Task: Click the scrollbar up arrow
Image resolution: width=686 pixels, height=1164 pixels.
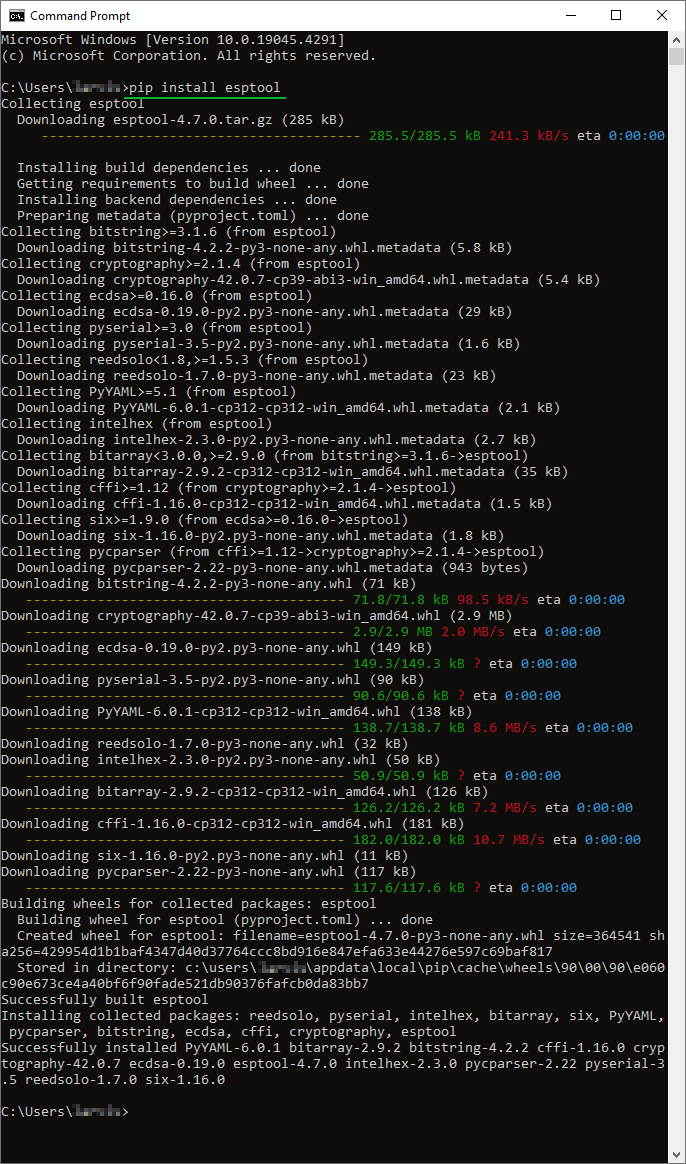Action: point(676,39)
